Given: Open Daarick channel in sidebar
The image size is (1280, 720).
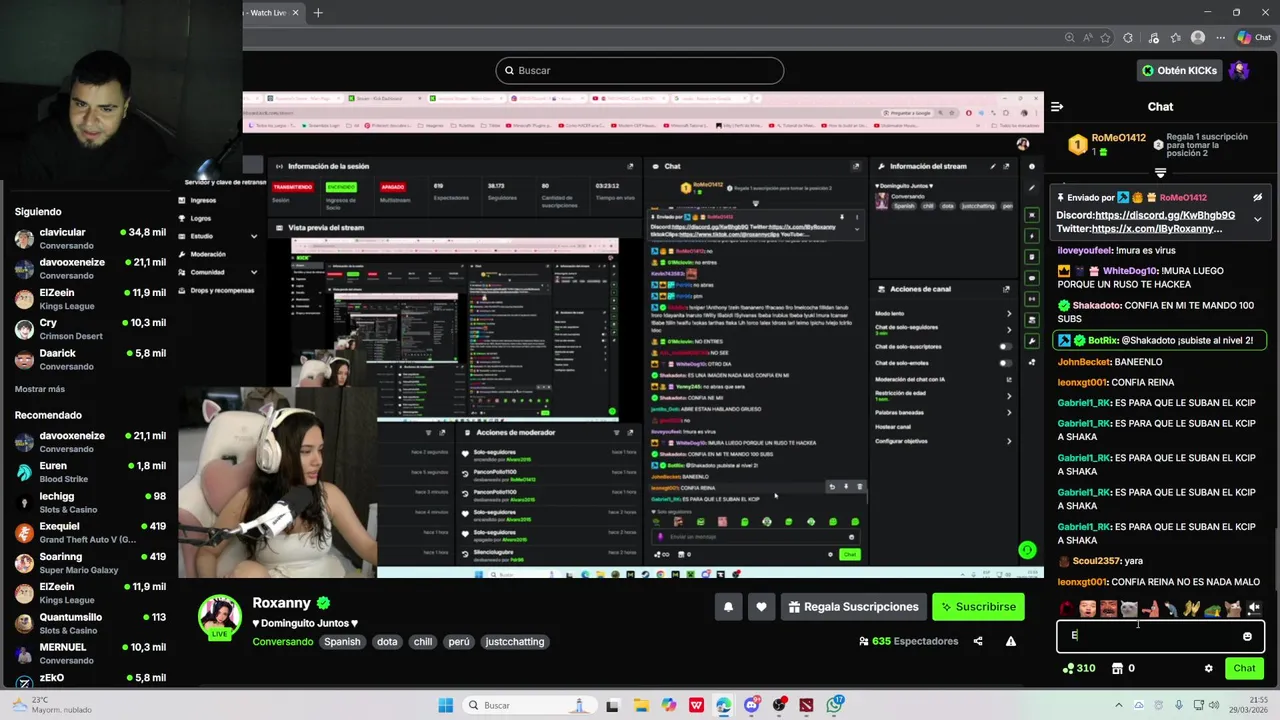Looking at the screenshot, I should pos(90,359).
